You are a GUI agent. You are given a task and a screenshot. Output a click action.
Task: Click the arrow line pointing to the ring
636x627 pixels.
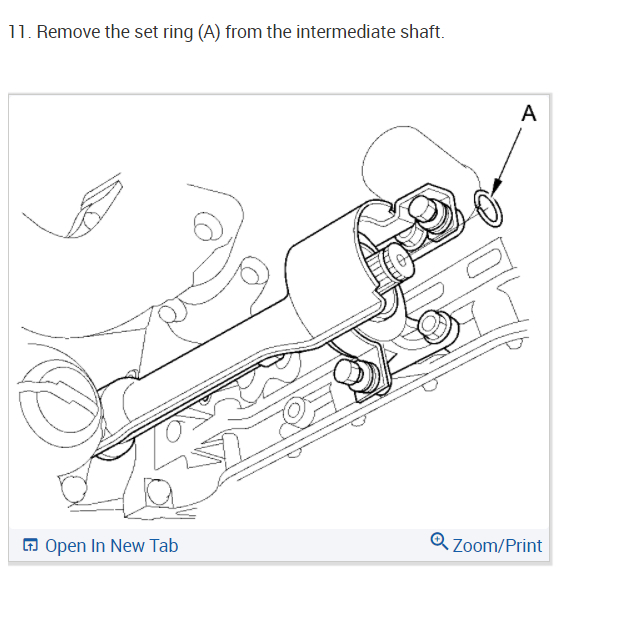[506, 161]
